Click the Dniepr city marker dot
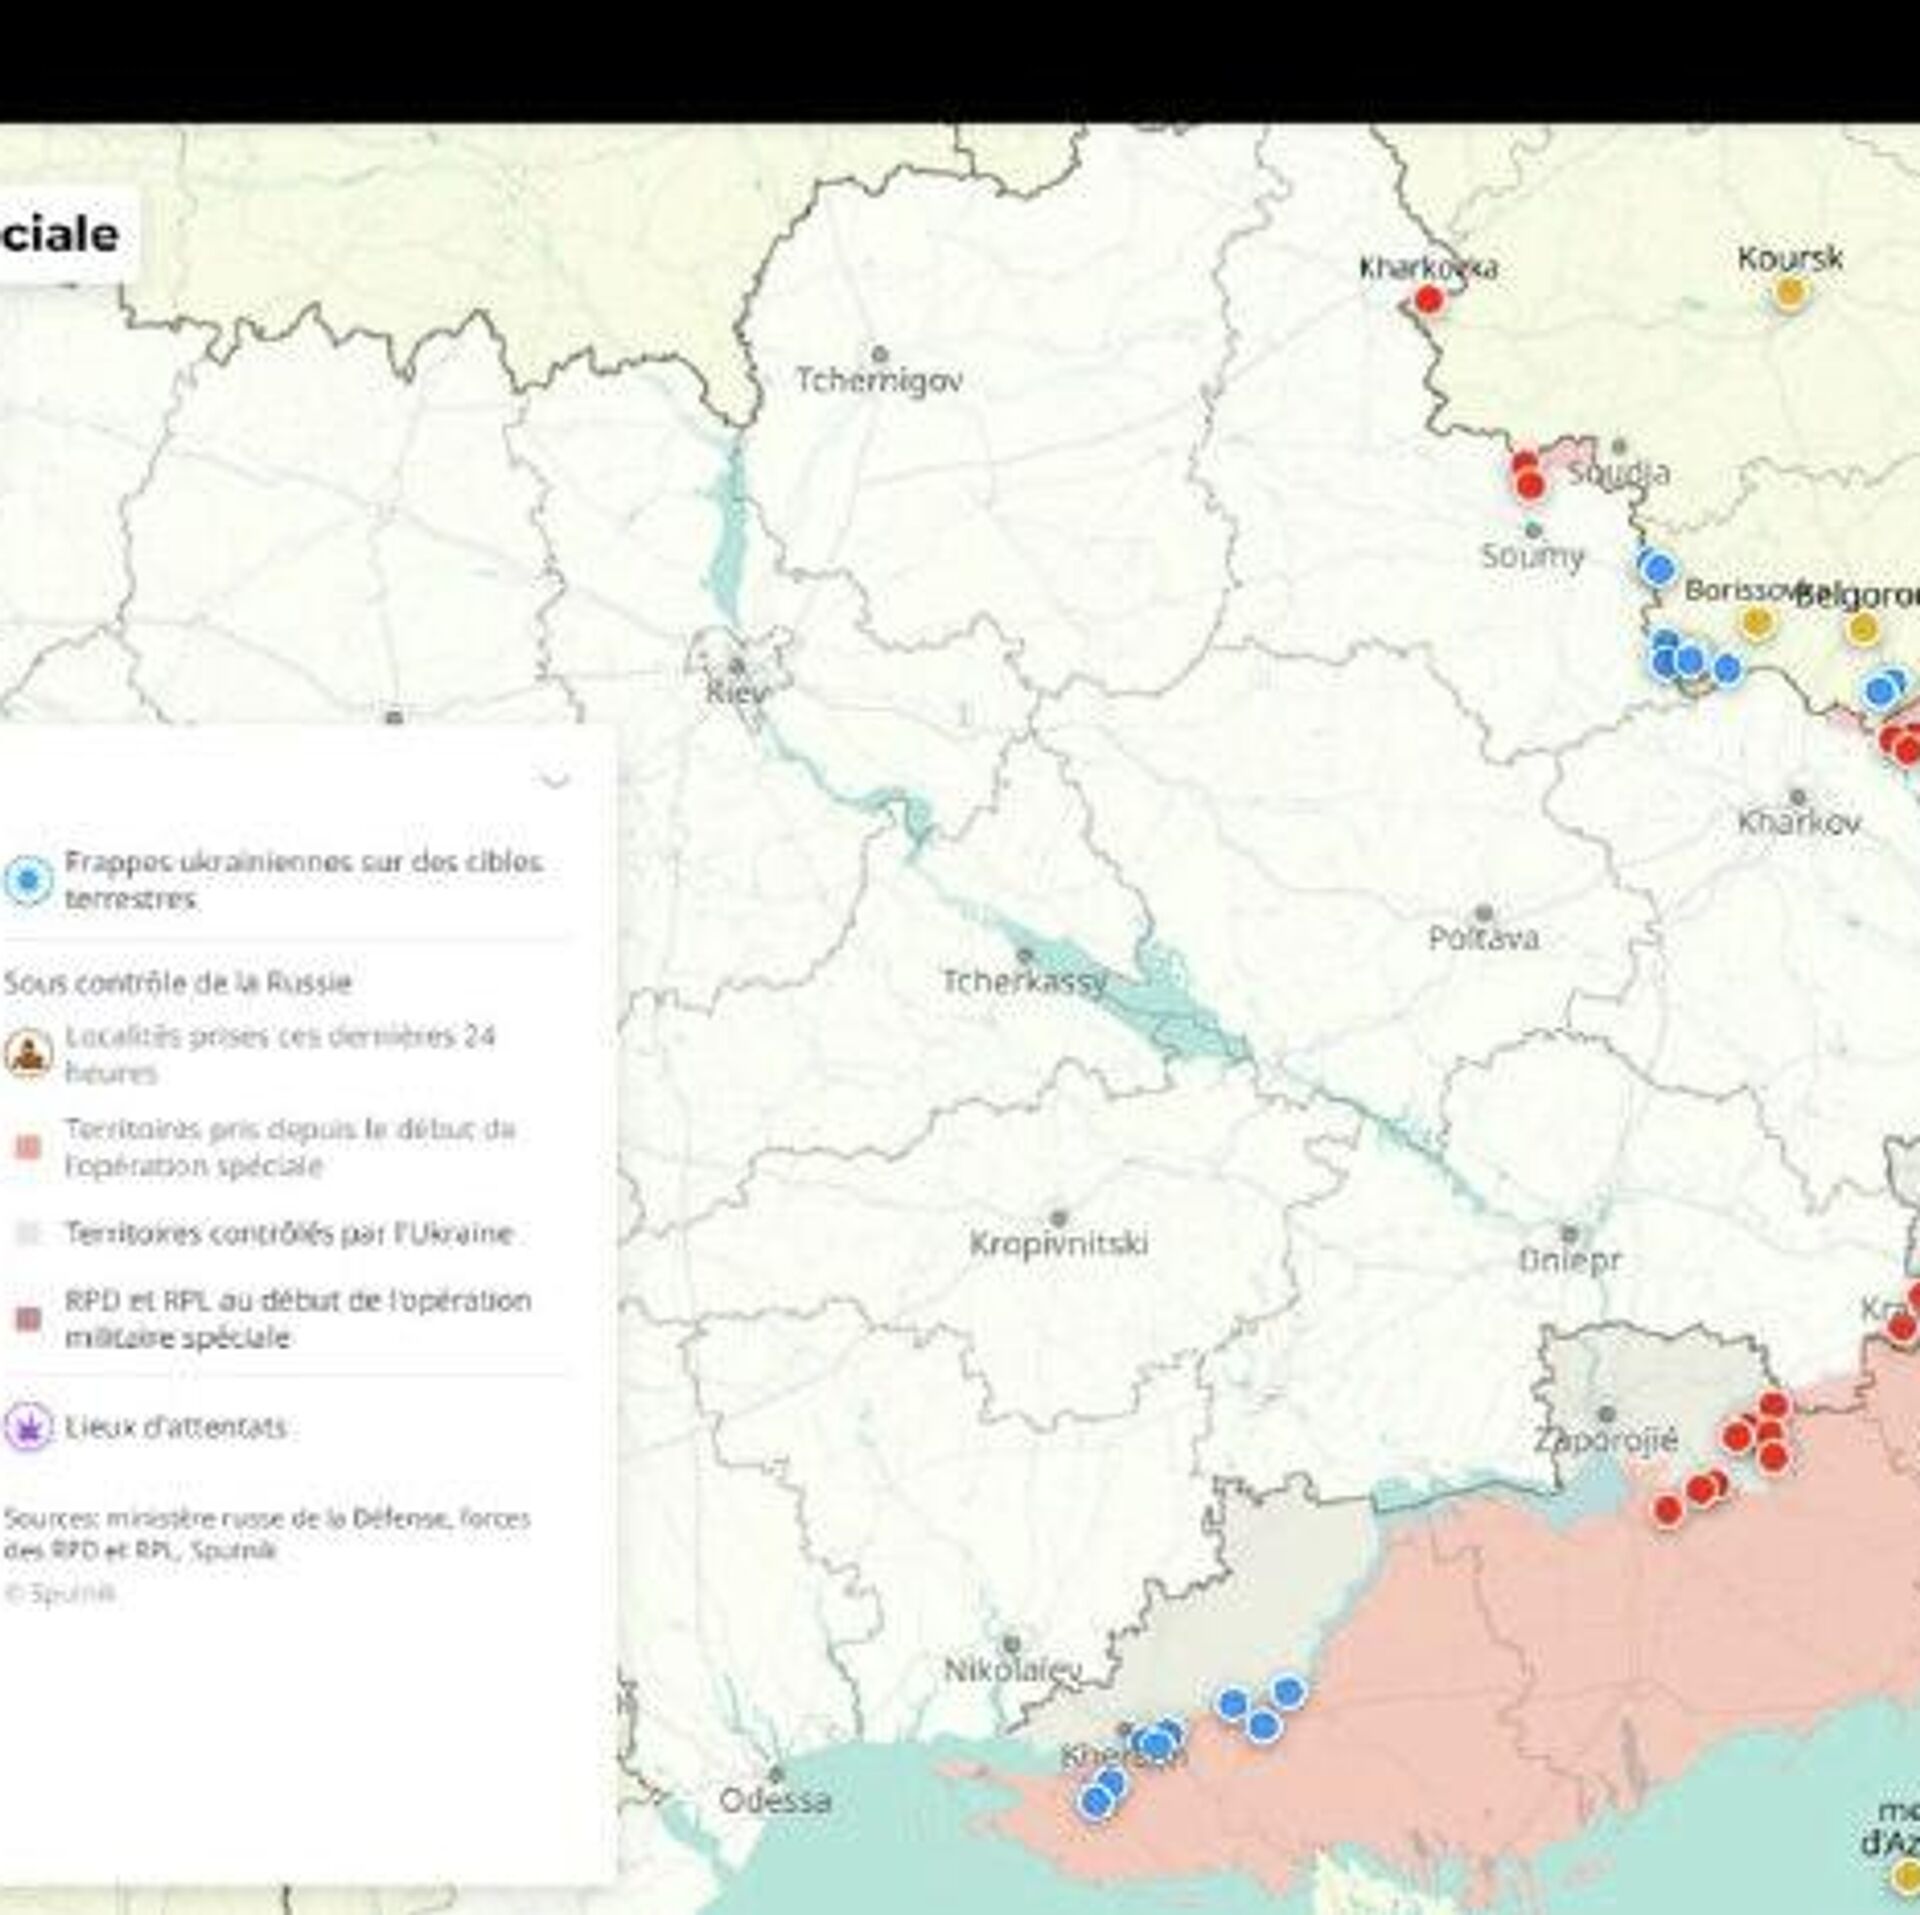Screen dimensions: 1920x1915 [x=1569, y=1234]
